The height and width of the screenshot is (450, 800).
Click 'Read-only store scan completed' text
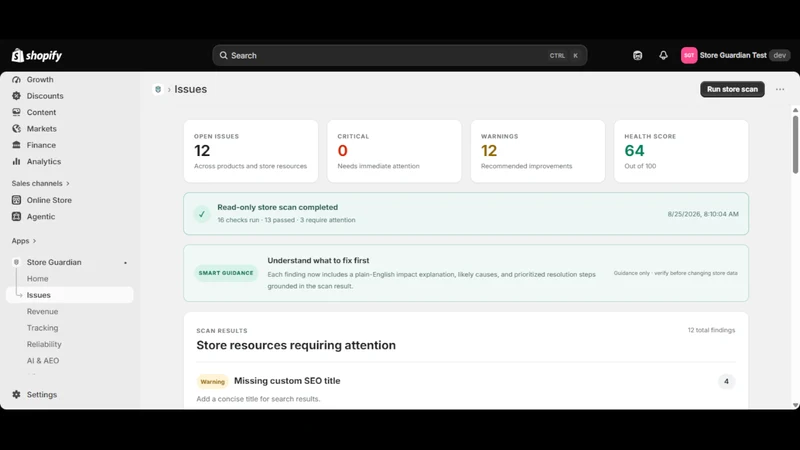coord(278,207)
